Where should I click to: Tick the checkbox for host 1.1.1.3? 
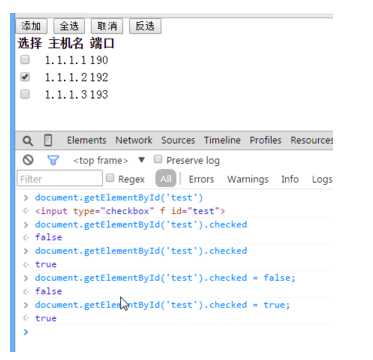[x=25, y=94]
